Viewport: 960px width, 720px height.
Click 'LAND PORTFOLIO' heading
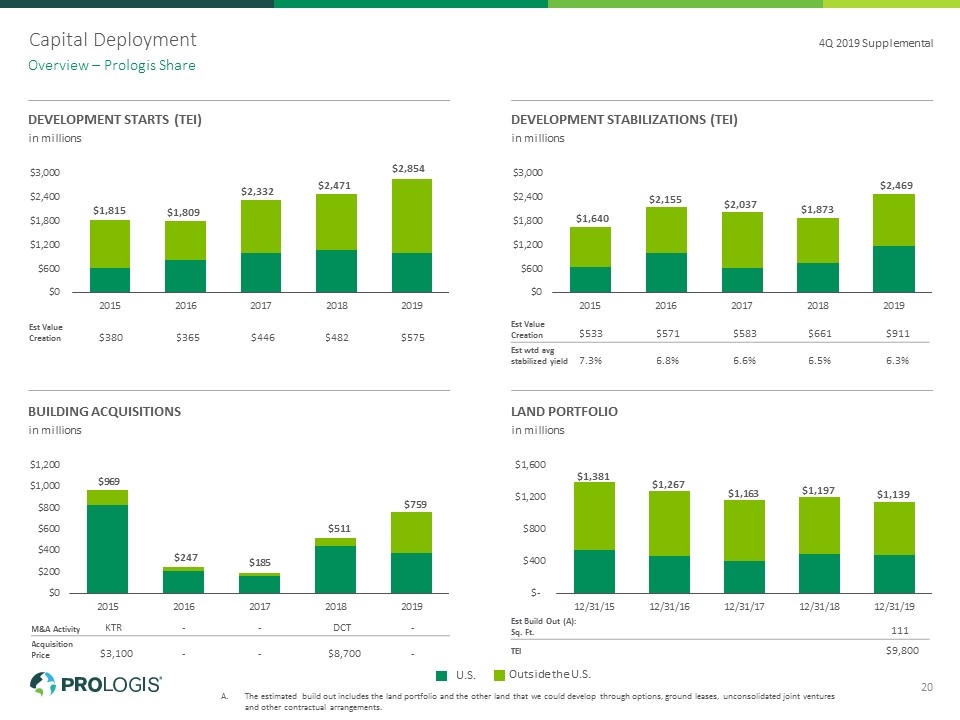pyautogui.click(x=564, y=411)
